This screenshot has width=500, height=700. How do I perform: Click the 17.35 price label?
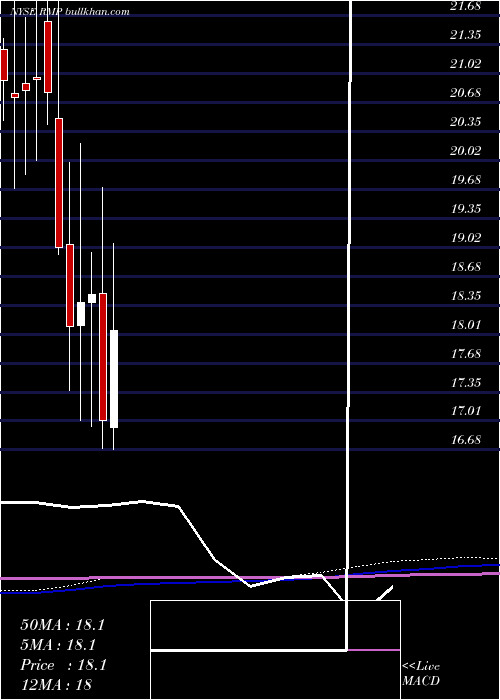pos(466,383)
